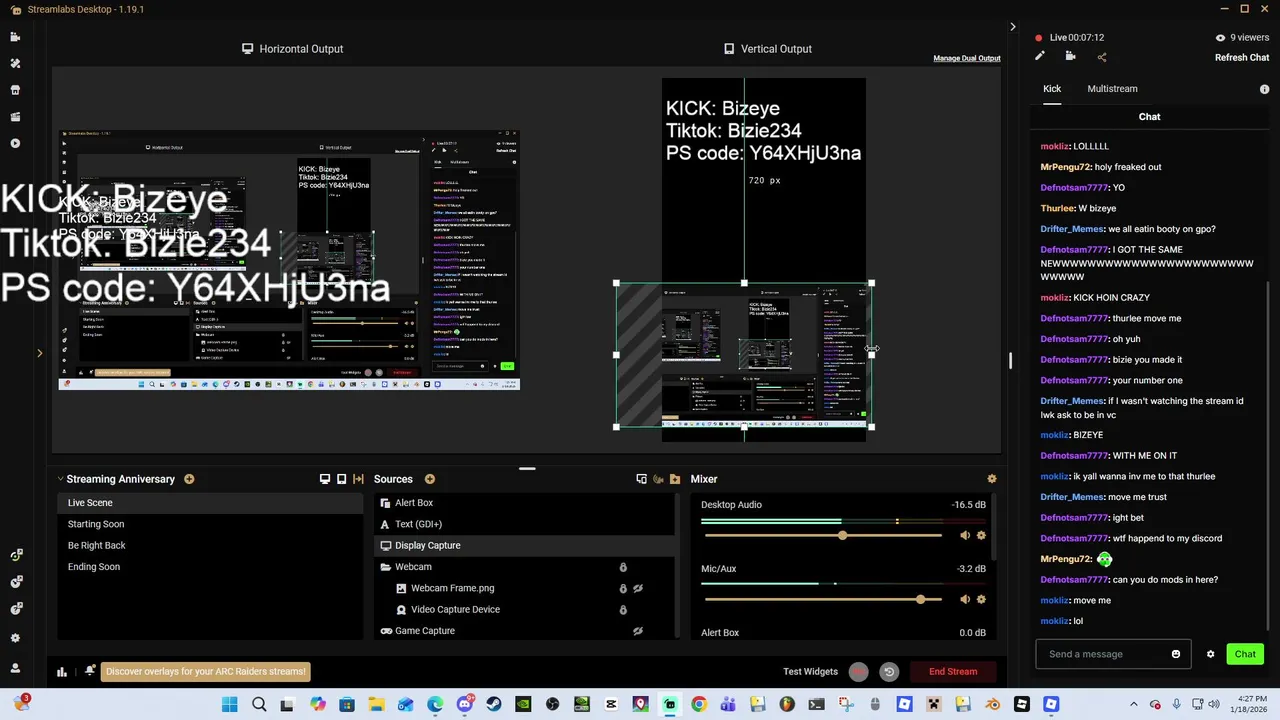The height and width of the screenshot is (720, 1280).
Task: Select the Display Capture source
Action: pyautogui.click(x=526, y=546)
